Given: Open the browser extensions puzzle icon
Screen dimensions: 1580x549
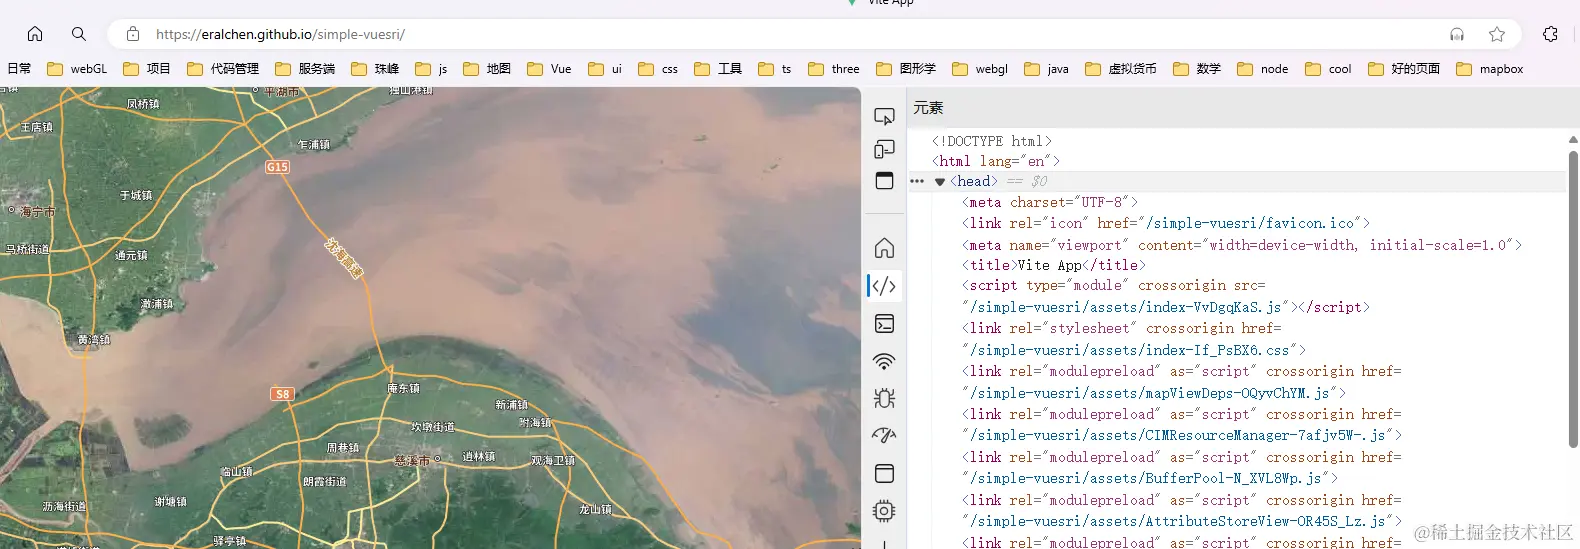Looking at the screenshot, I should (x=1550, y=34).
